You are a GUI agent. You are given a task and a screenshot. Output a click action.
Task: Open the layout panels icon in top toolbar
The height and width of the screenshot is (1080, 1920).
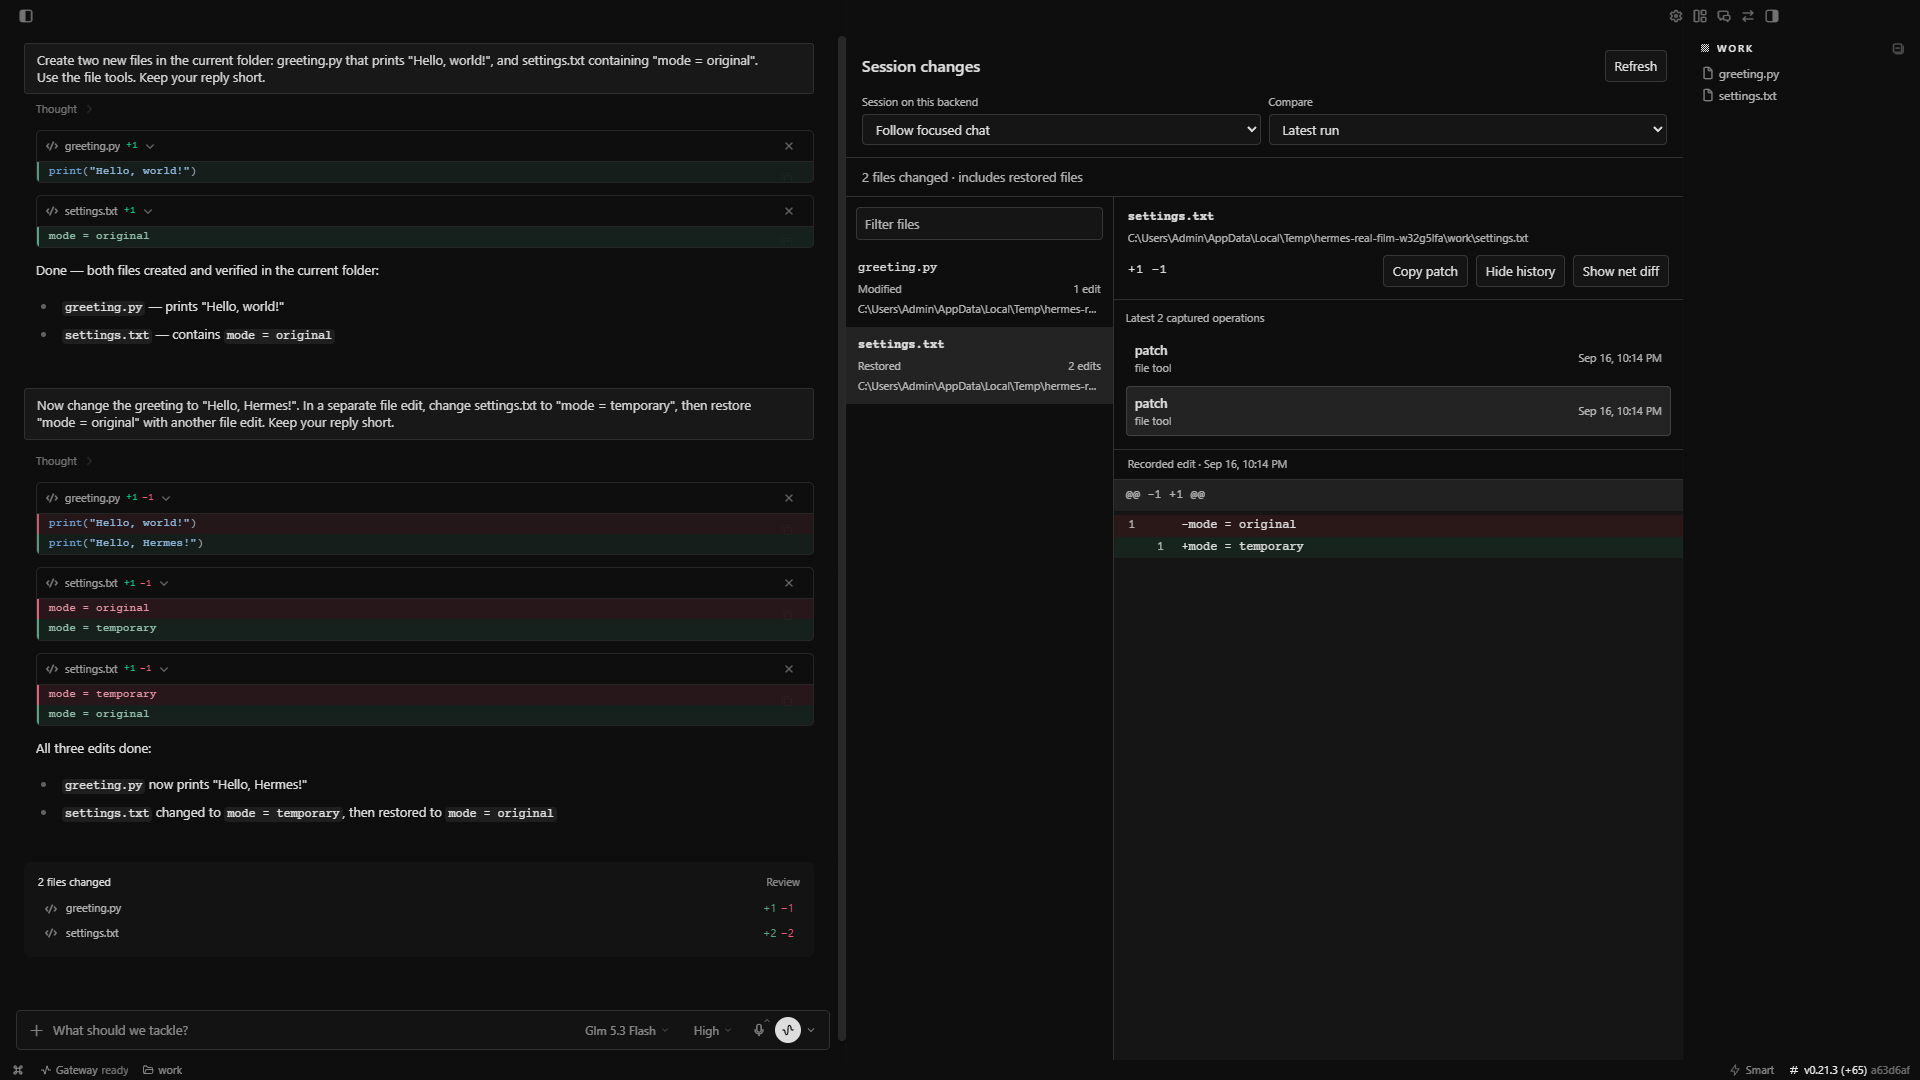coord(1700,16)
